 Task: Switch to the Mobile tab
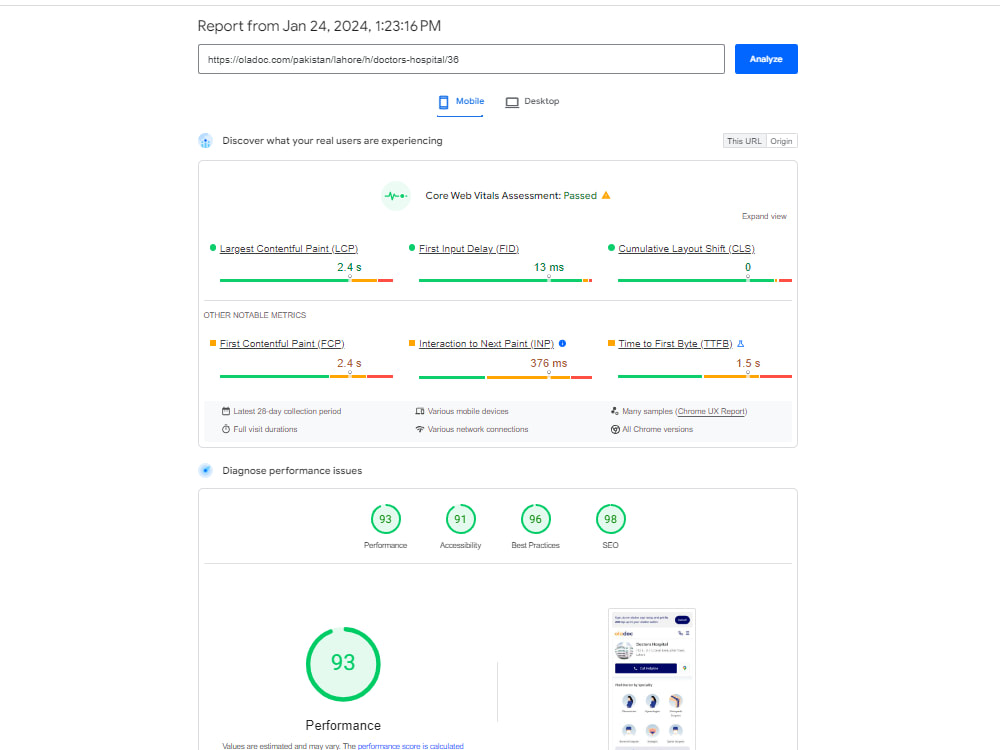click(460, 101)
